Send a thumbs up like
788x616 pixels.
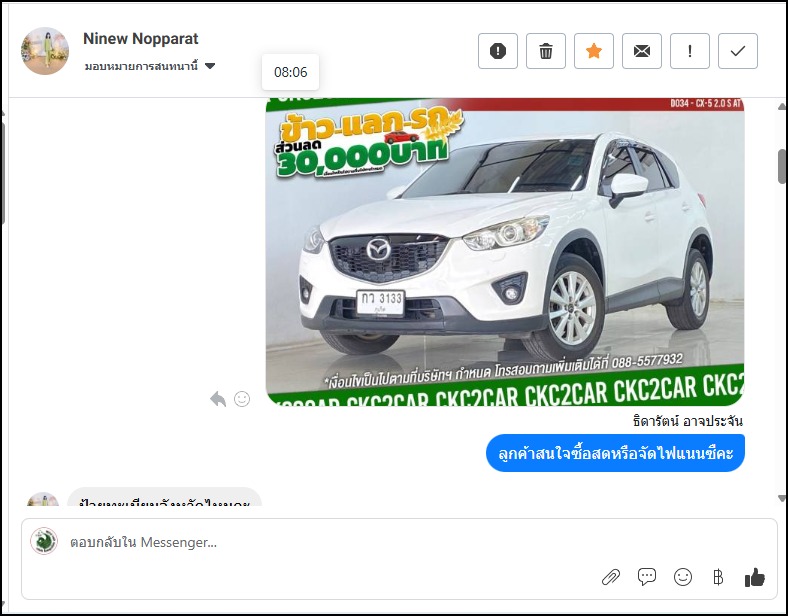coord(754,577)
